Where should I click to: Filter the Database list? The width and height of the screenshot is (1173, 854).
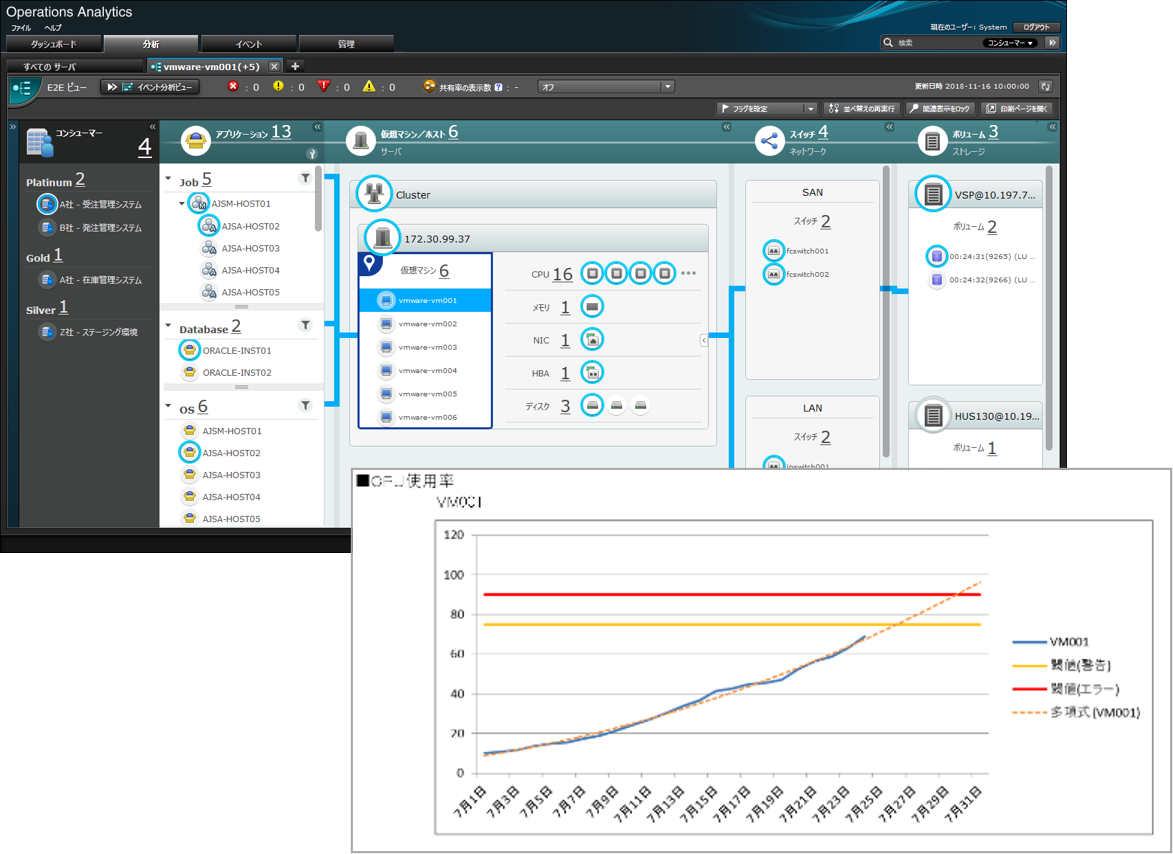click(305, 325)
